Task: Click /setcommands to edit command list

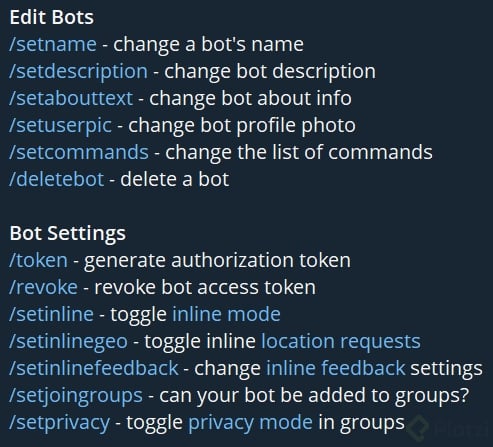Action: pyautogui.click(x=79, y=152)
